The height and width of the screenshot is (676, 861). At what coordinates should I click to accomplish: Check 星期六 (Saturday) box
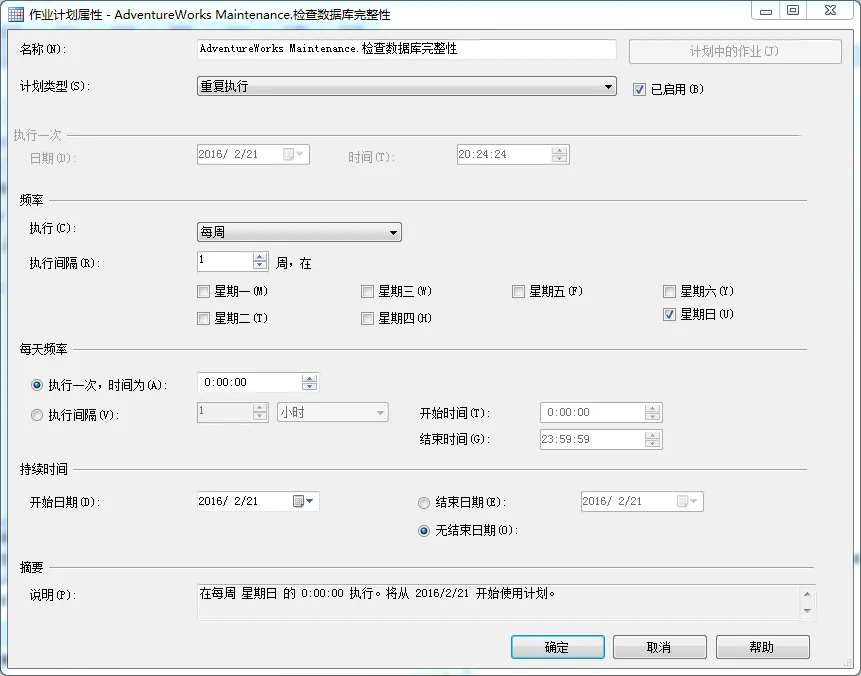tap(669, 292)
